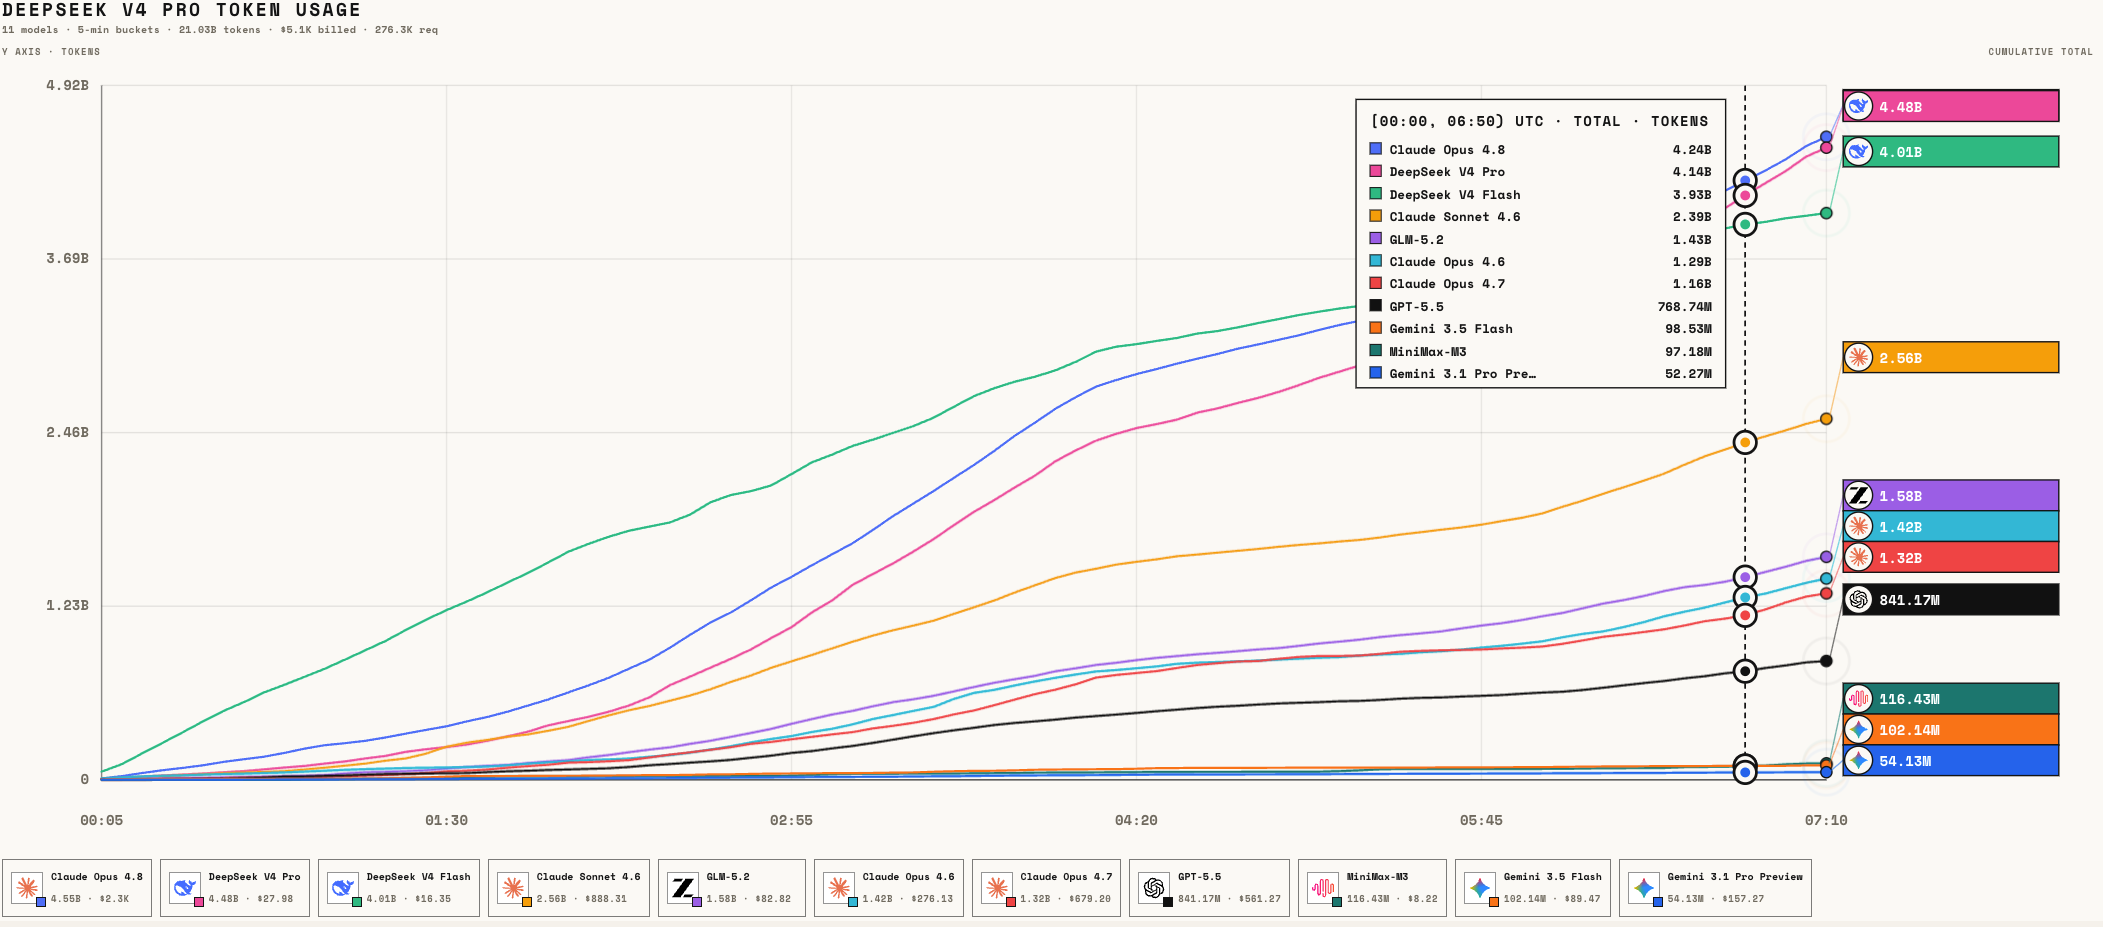Click '4.55B · $2.3K' in the Claude Opus 4.8 card
The height and width of the screenshot is (927, 2103).
90,899
